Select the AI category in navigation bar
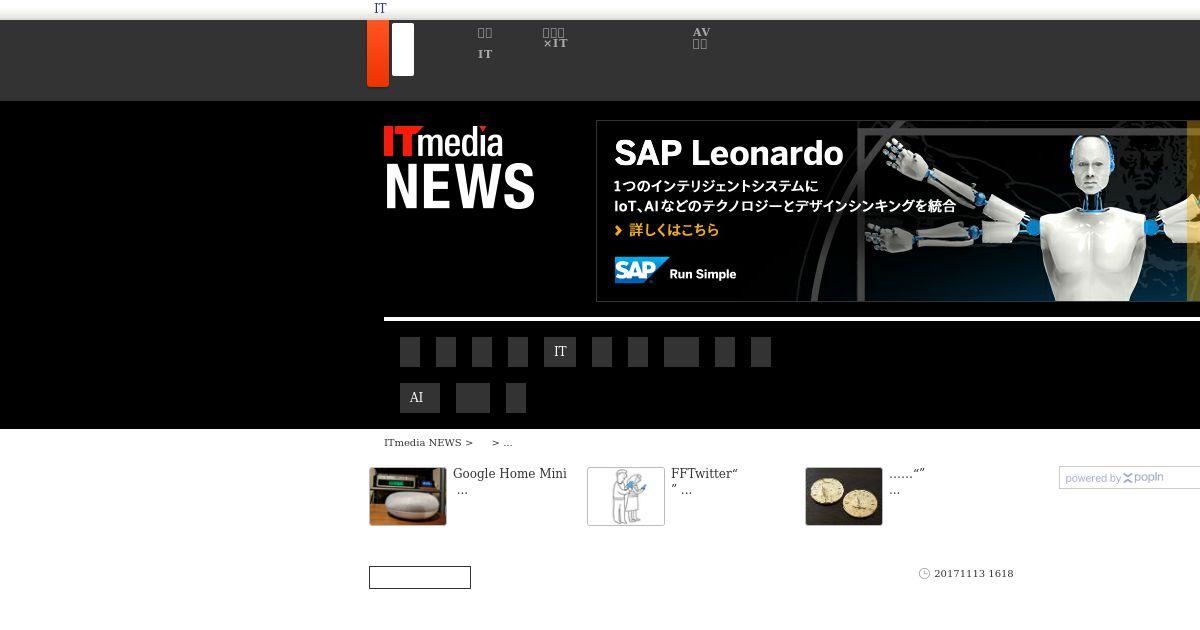Image resolution: width=1200 pixels, height=630 pixels. 420,398
